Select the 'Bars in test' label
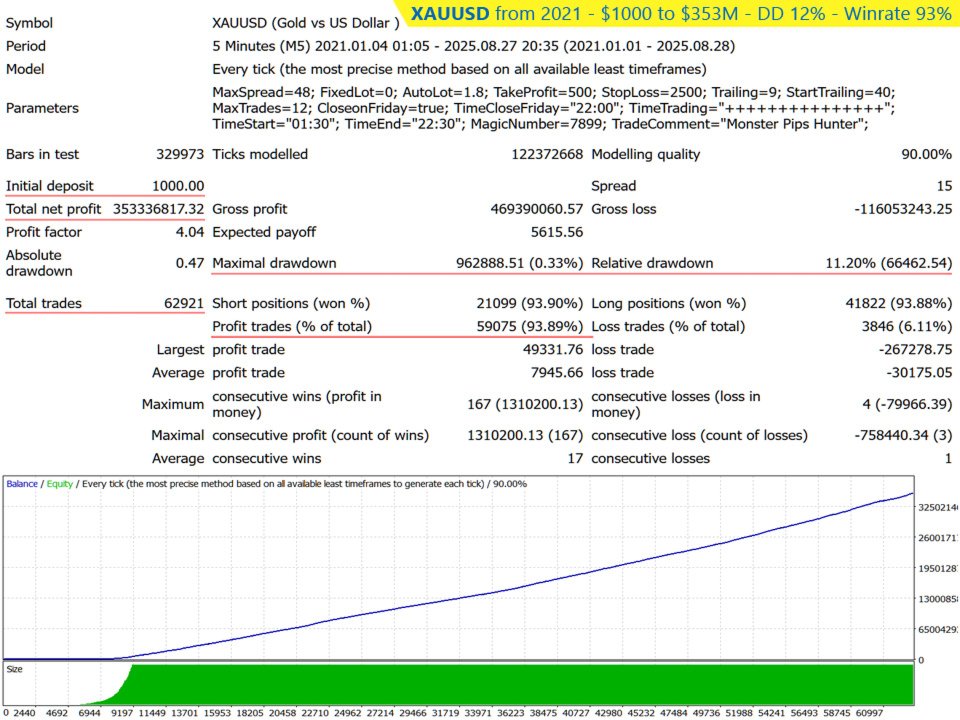 [42, 154]
